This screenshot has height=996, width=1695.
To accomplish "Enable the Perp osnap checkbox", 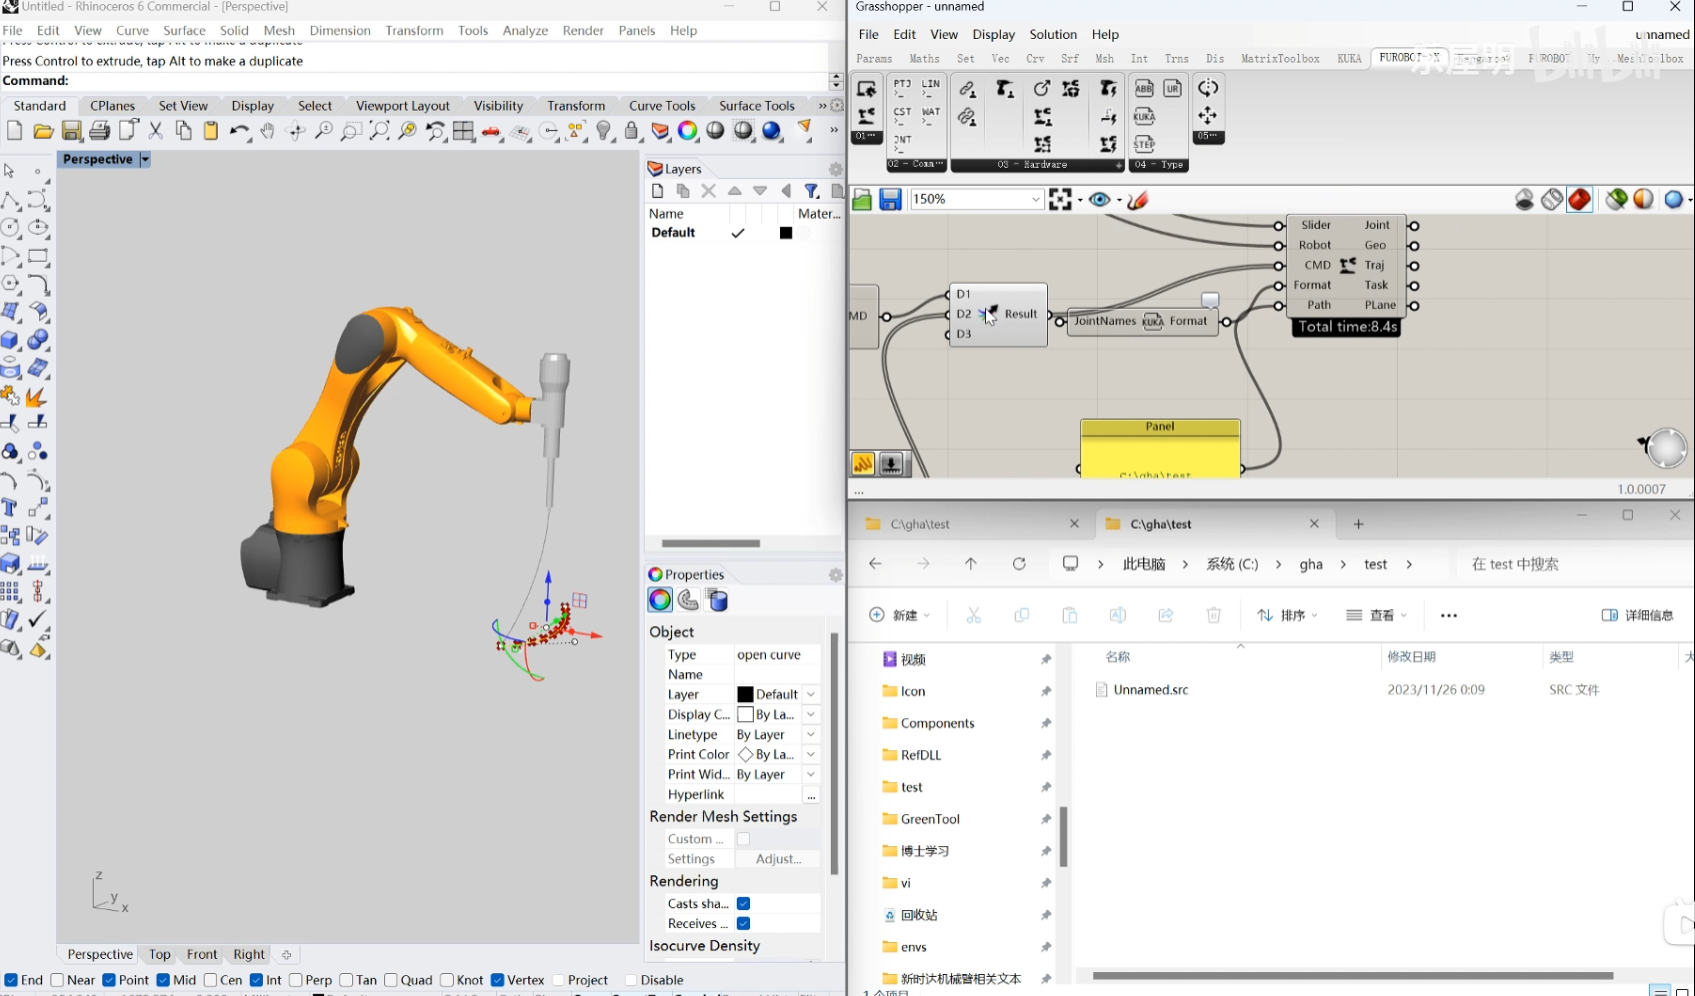I will [x=296, y=980].
